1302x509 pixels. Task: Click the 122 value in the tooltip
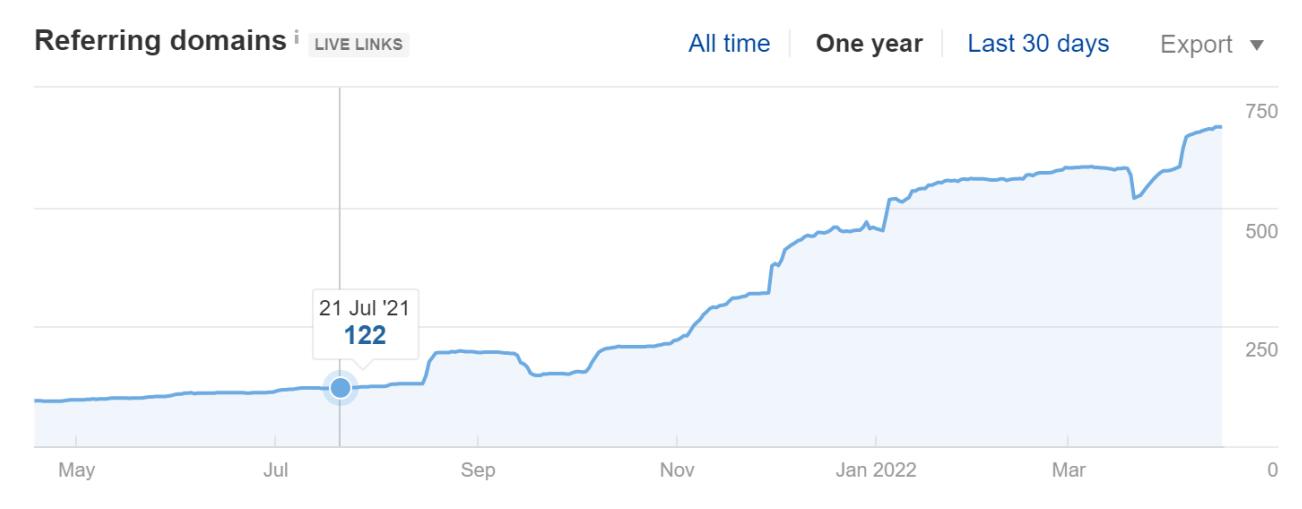tap(365, 336)
